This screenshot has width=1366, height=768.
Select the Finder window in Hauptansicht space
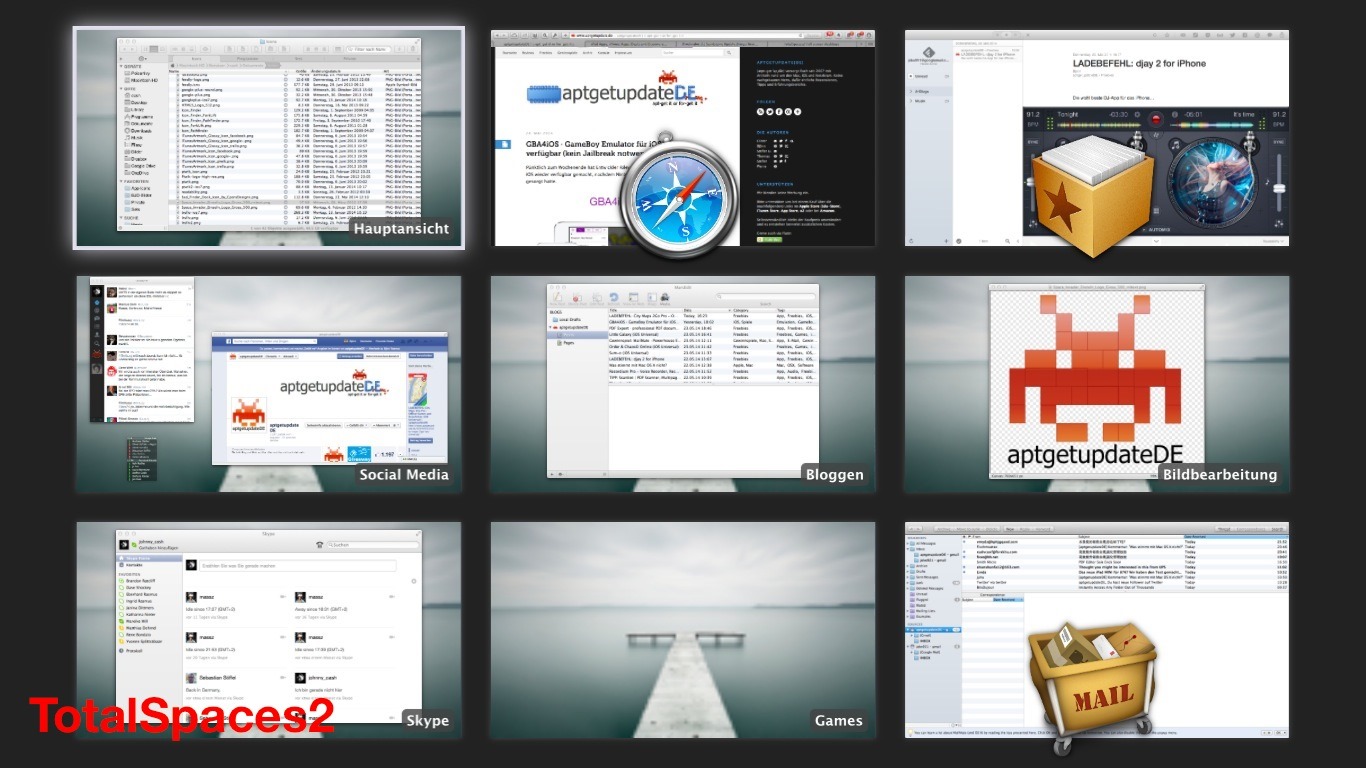[x=269, y=130]
